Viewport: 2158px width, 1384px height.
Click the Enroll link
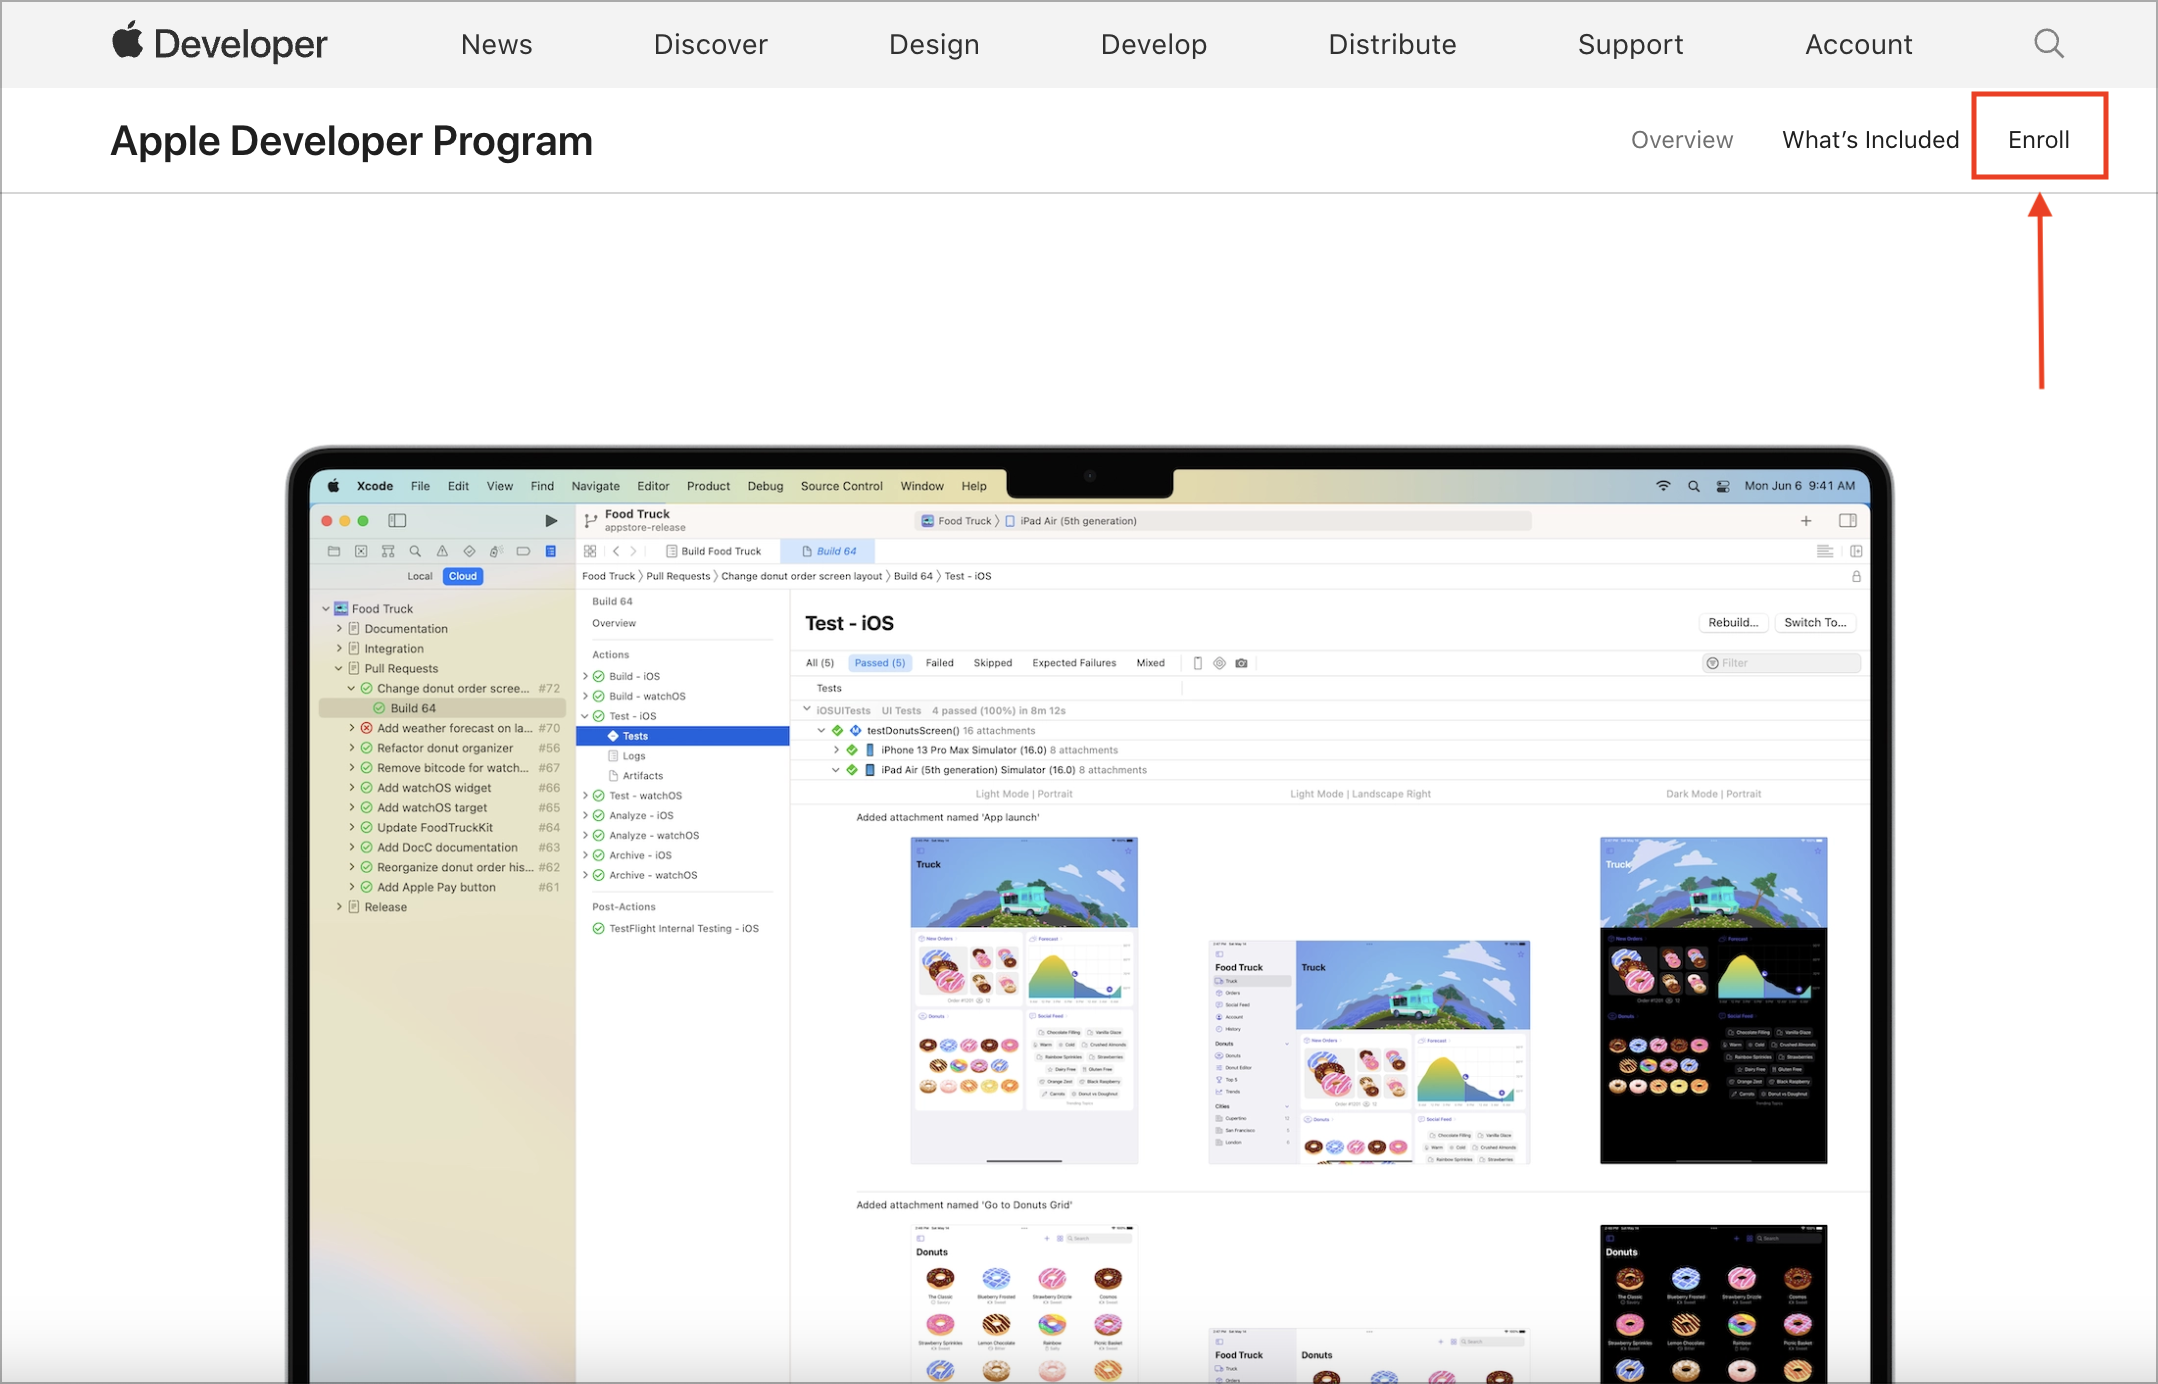[x=2039, y=140]
